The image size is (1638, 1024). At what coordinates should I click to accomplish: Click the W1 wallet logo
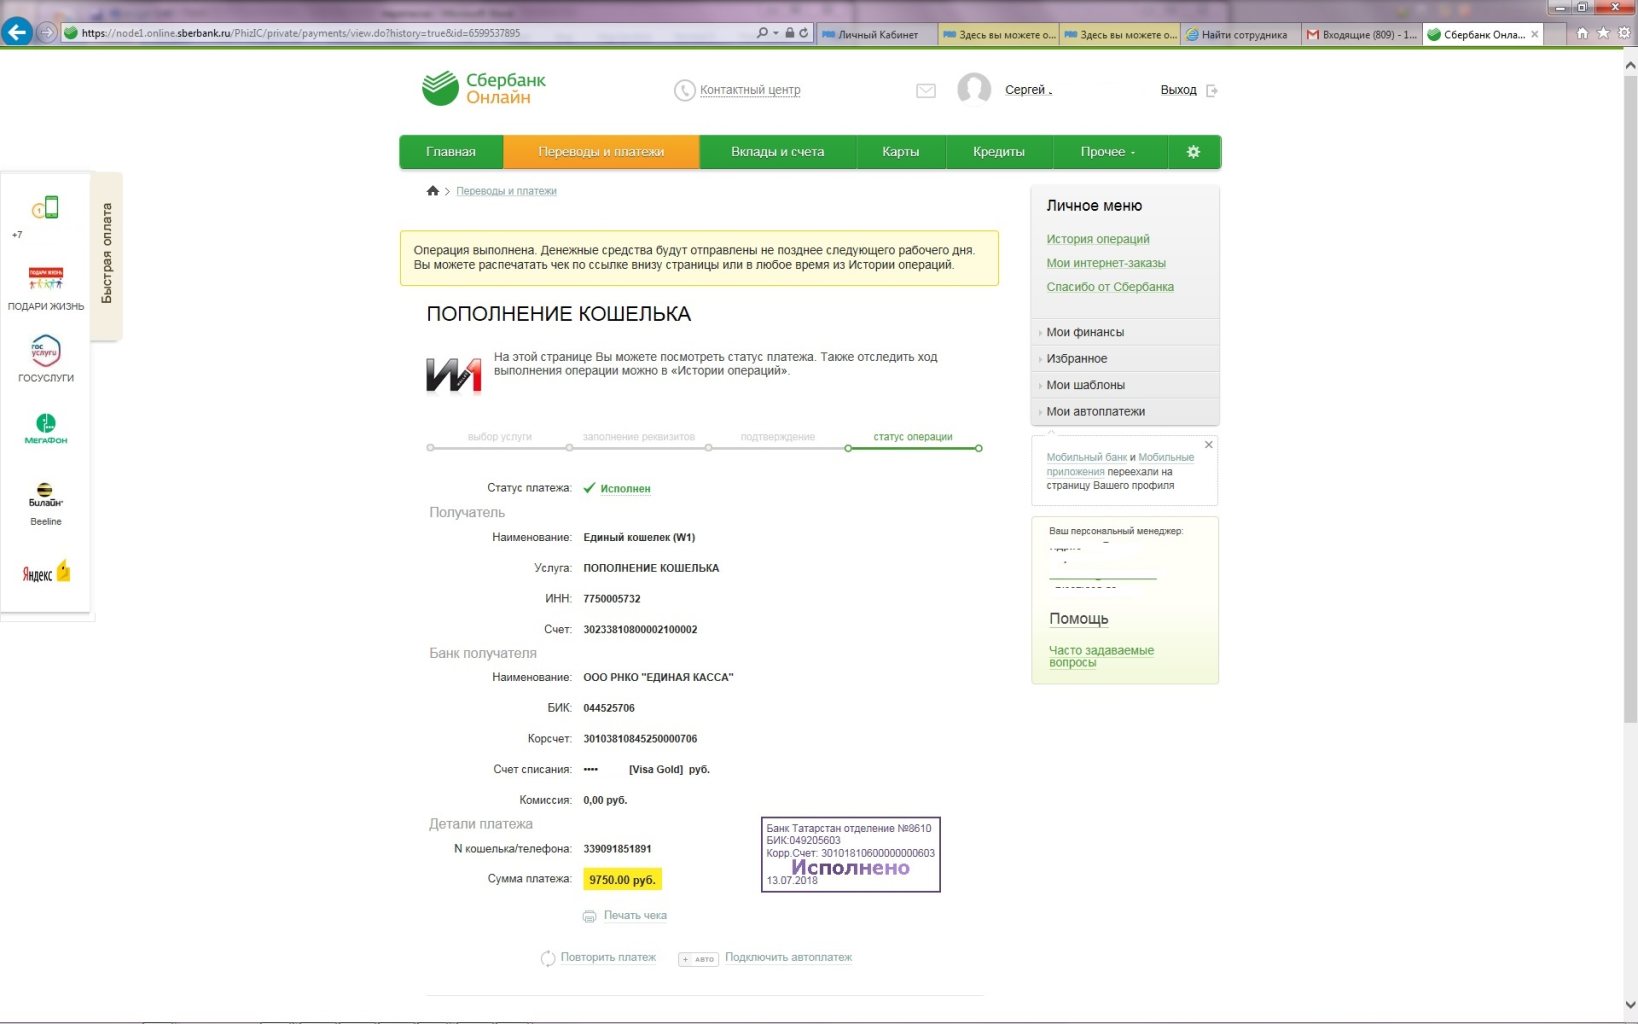tap(454, 375)
